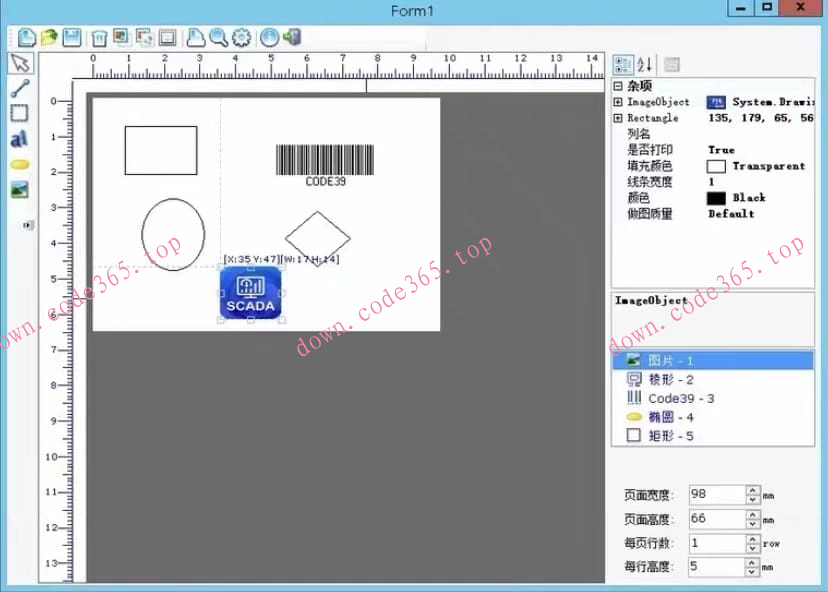Click the save toolbar icon

(x=69, y=37)
